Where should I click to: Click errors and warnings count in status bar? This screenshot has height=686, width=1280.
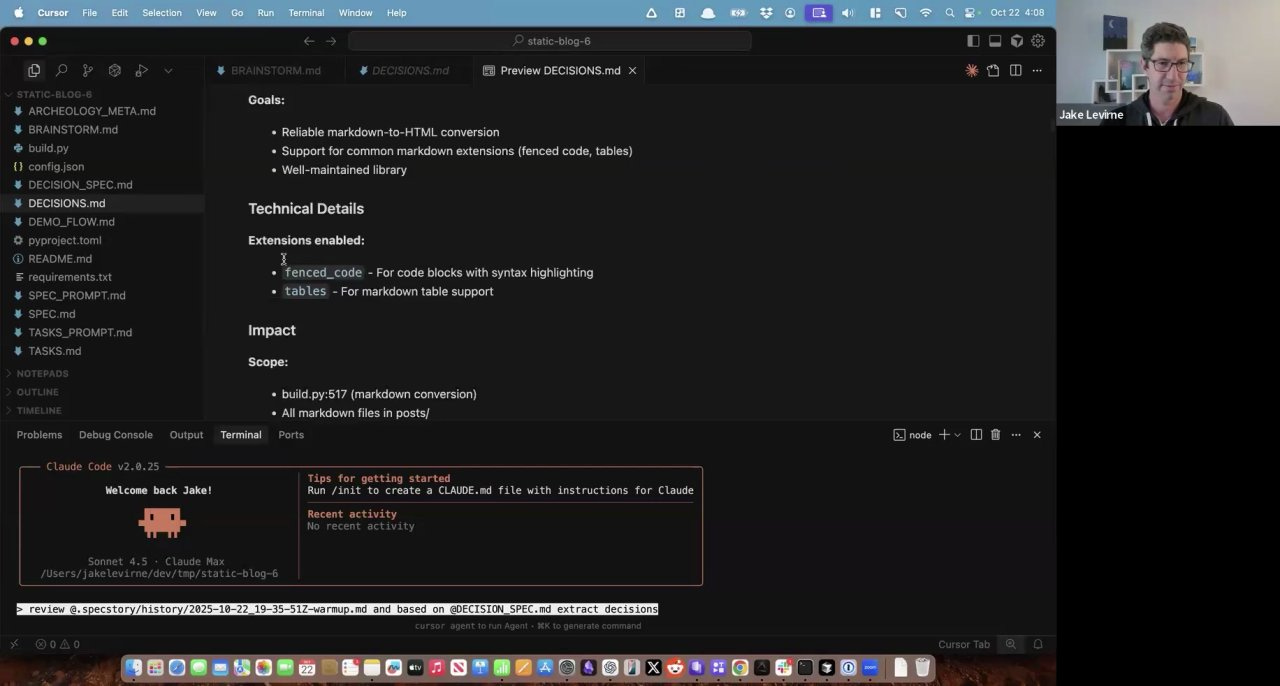pyautogui.click(x=57, y=645)
